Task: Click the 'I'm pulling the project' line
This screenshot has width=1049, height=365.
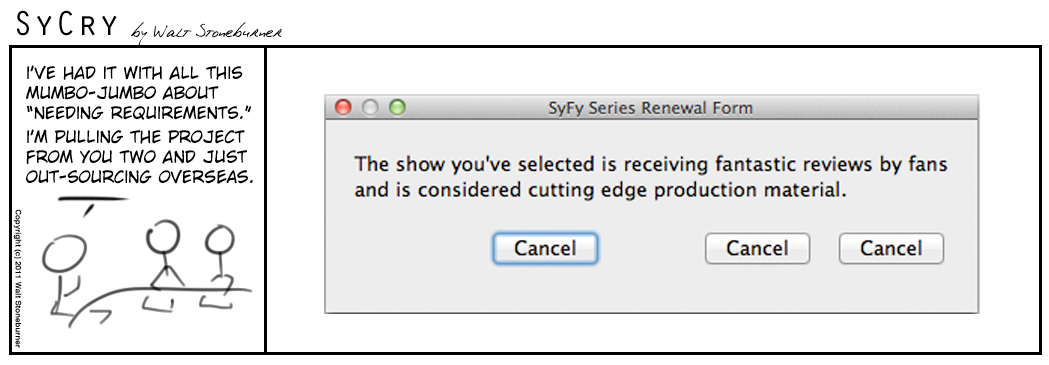Action: click(x=135, y=137)
